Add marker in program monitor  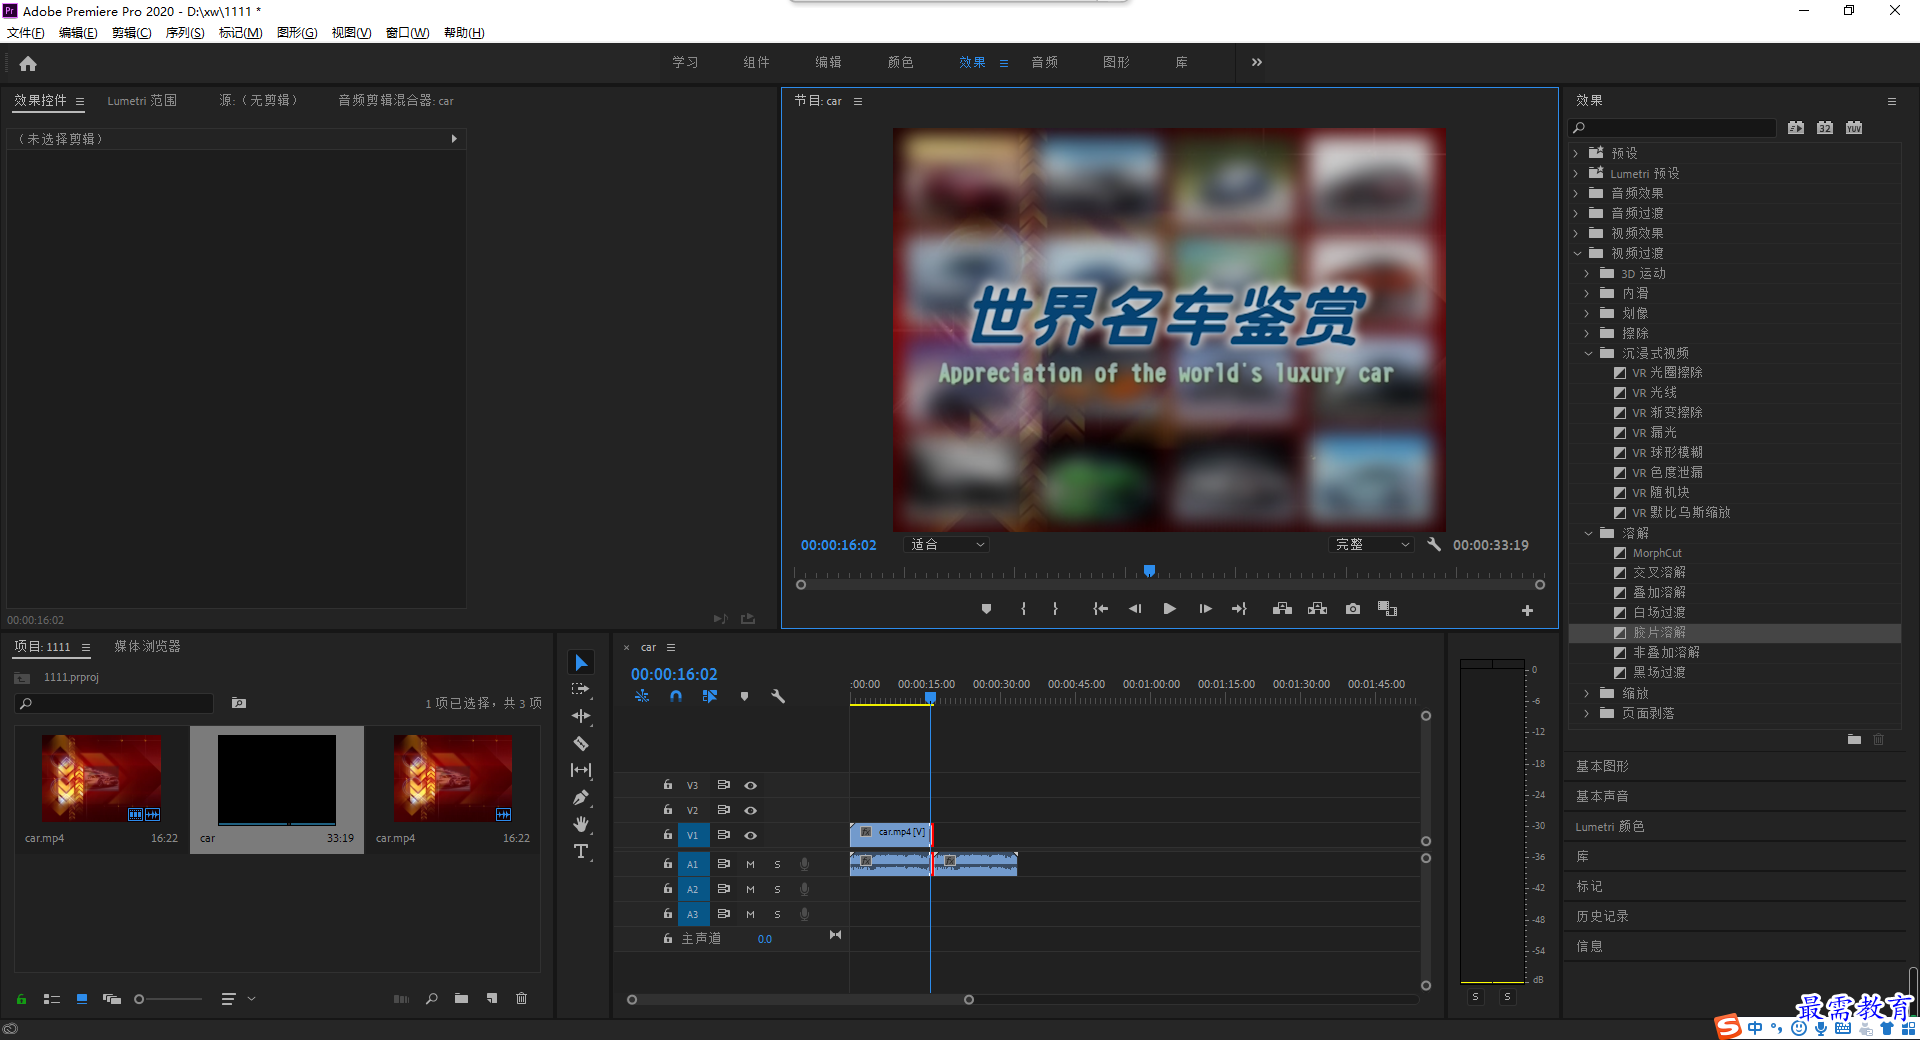(986, 609)
